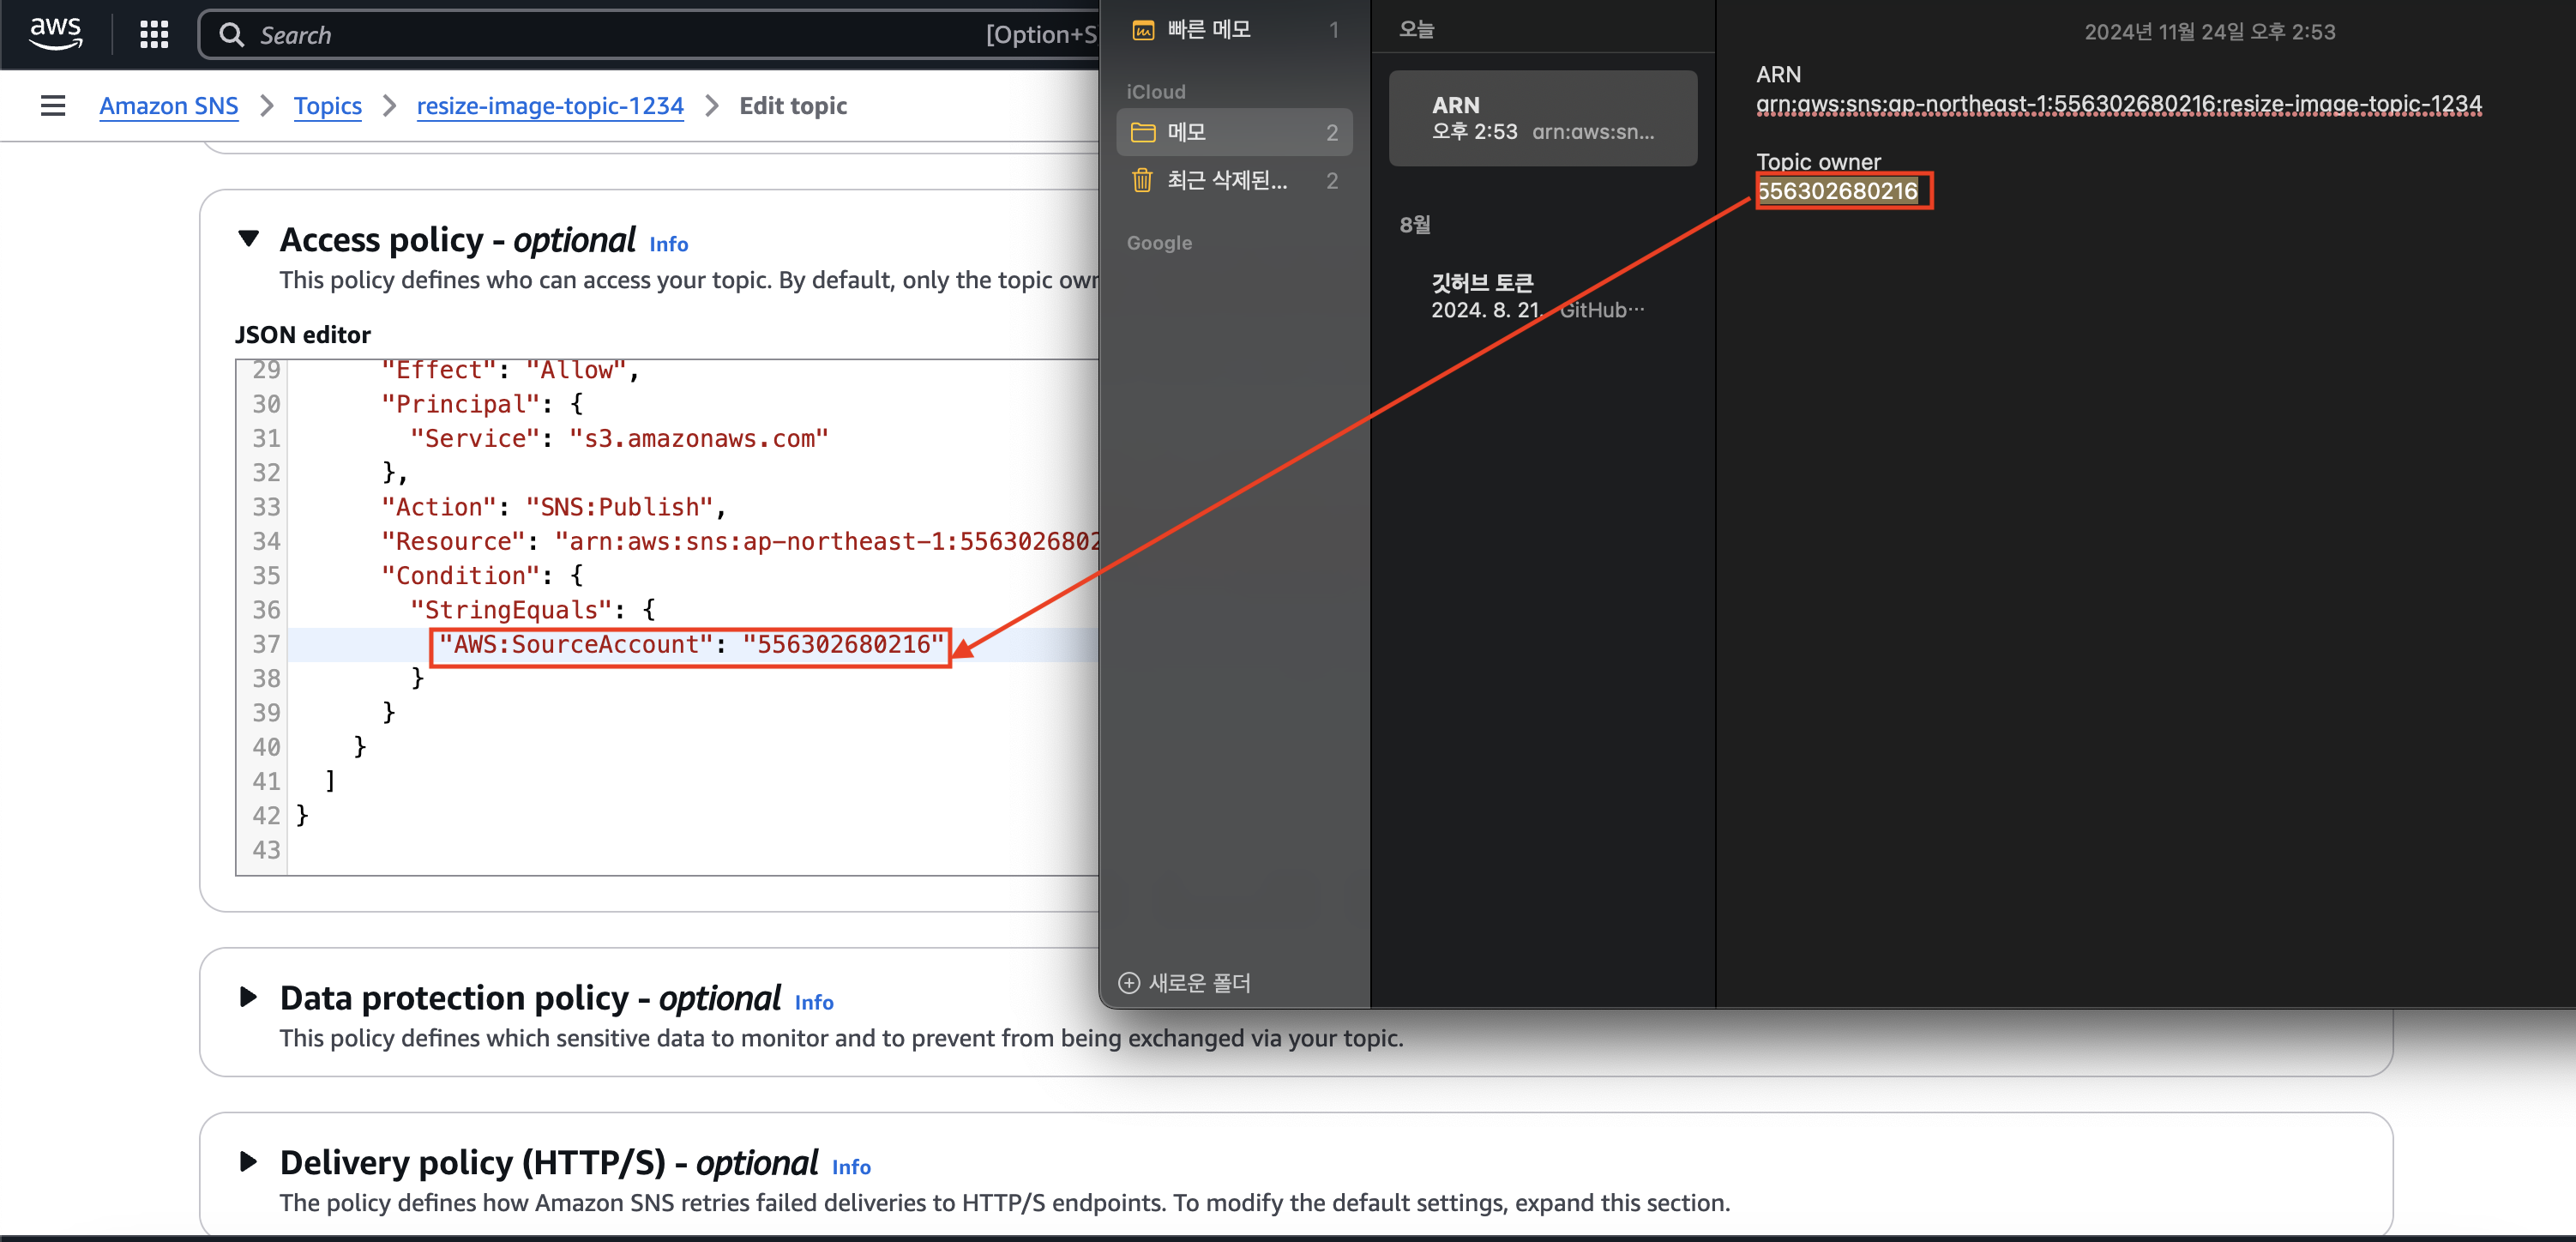Open the AWS services grid menu
This screenshot has height=1242, width=2576.
point(154,35)
